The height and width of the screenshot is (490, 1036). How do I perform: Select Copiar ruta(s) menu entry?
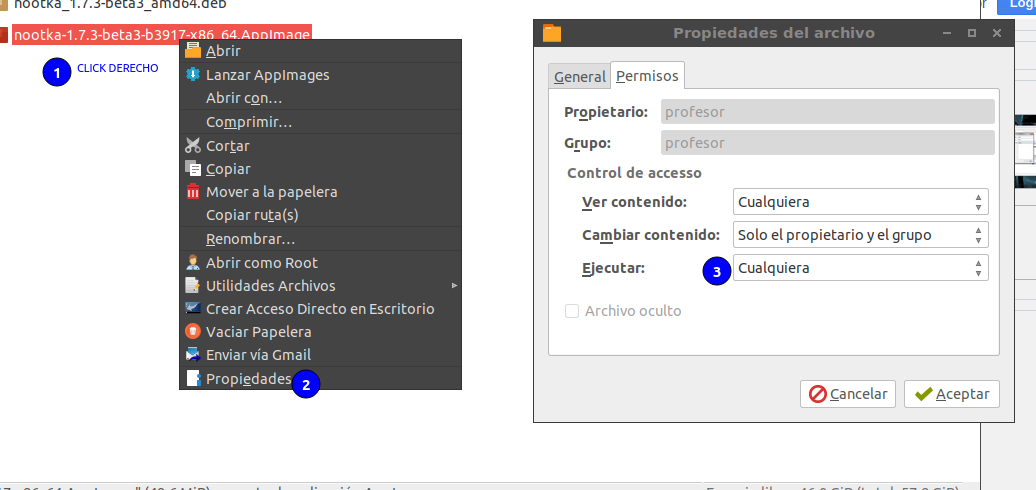[x=252, y=215]
